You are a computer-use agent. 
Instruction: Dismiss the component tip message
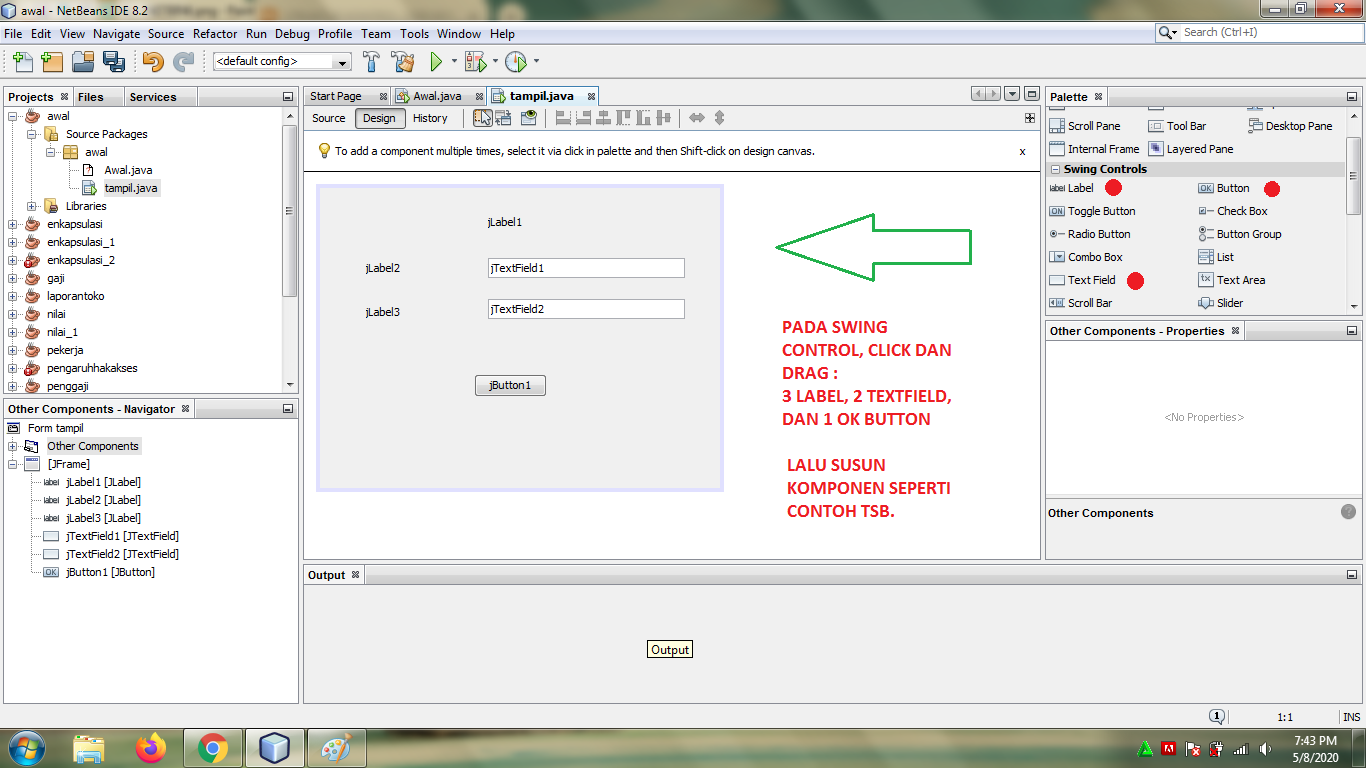(1022, 150)
